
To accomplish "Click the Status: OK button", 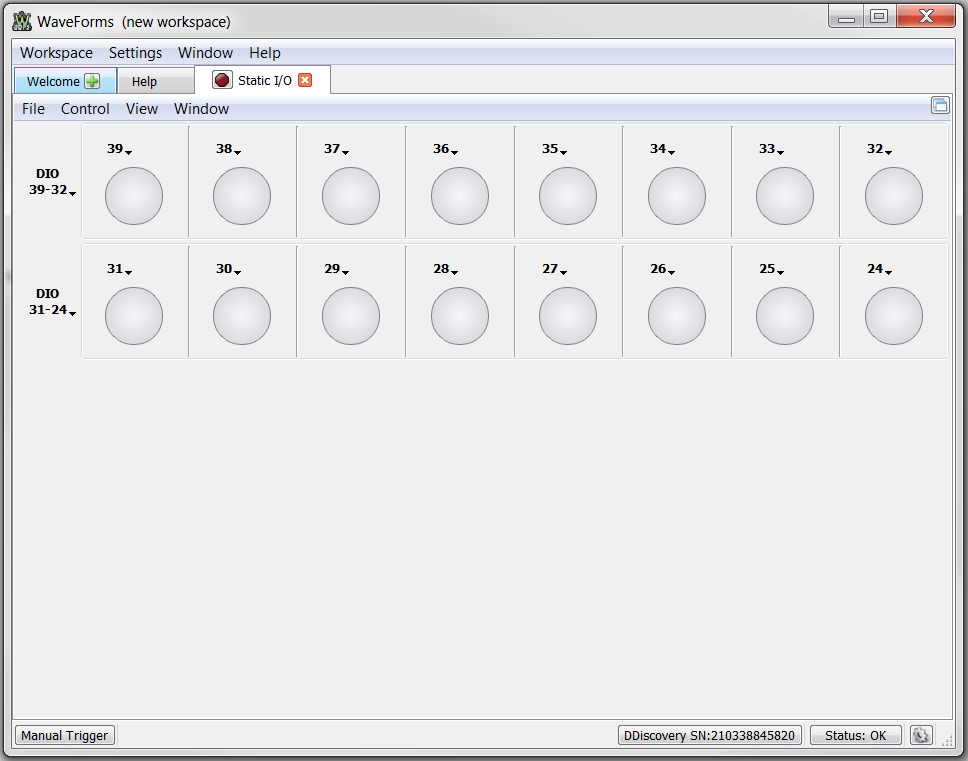I will [856, 735].
